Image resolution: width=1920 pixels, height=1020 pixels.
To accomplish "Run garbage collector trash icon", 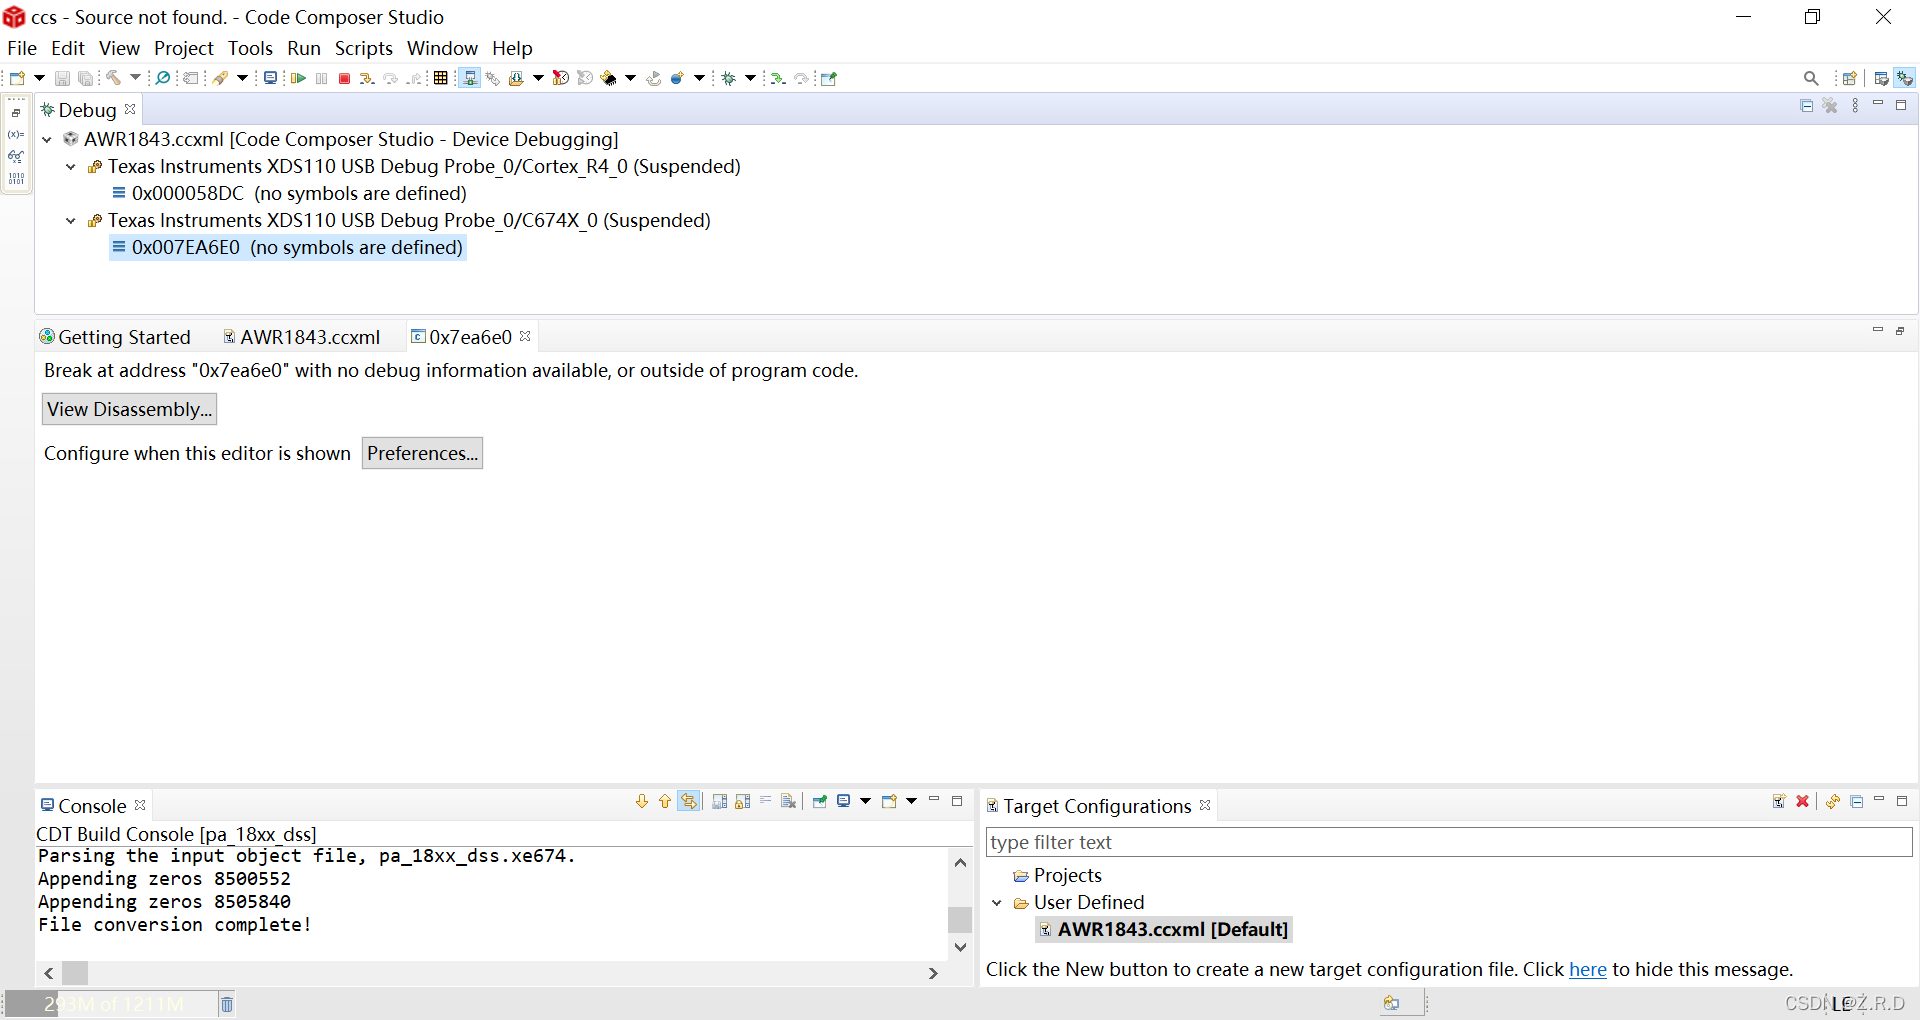I will pyautogui.click(x=227, y=1004).
